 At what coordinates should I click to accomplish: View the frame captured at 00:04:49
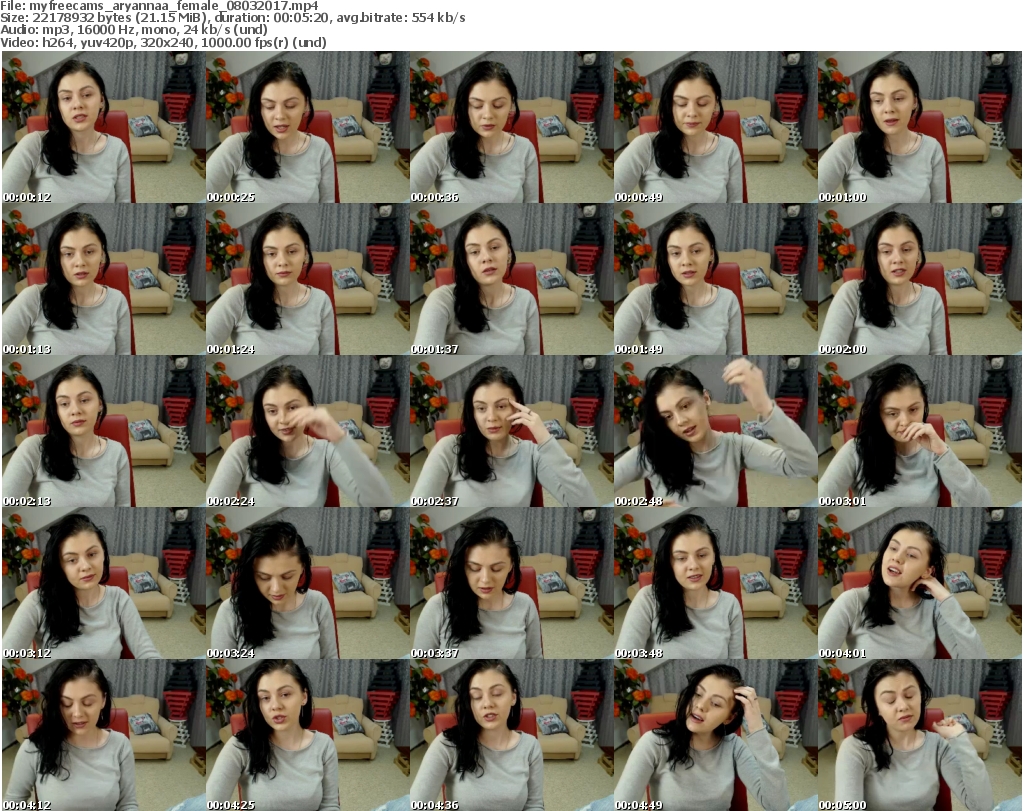[x=715, y=735]
